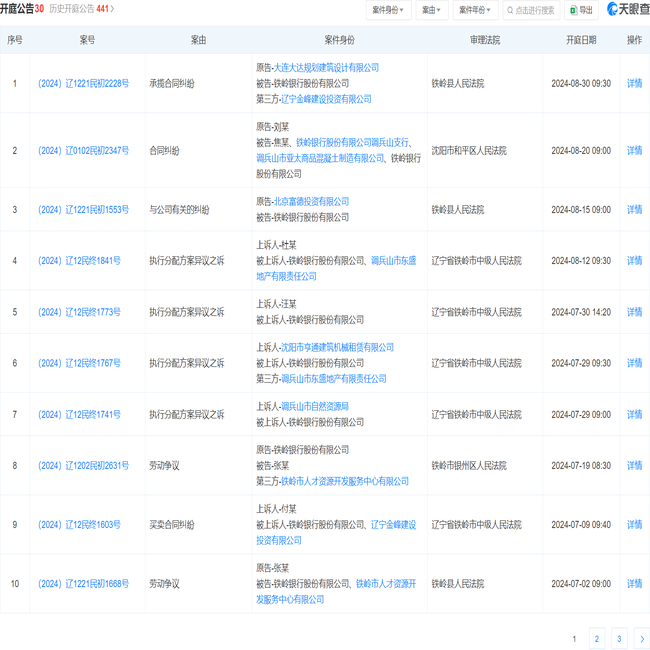Viewport: 650px width, 650px height.
Task: Click 详情 for row 4
Action: click(634, 261)
